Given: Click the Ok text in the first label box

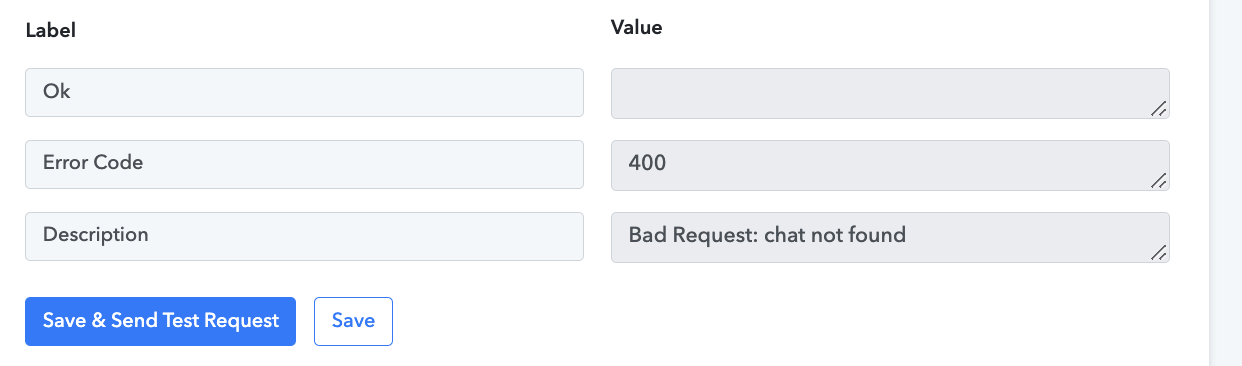Looking at the screenshot, I should (x=56, y=91).
